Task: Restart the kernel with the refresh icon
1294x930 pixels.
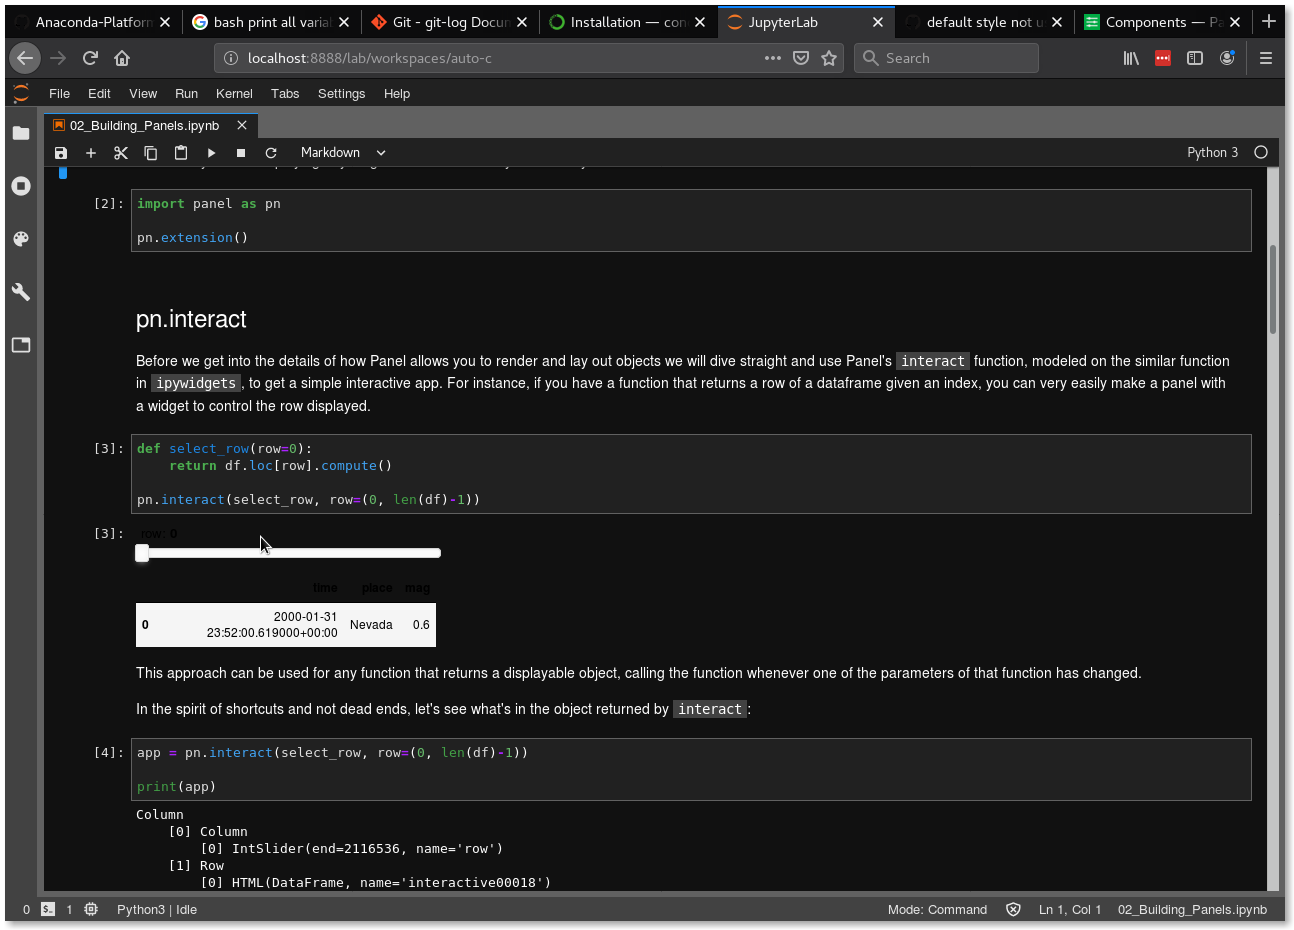Action: [x=271, y=152]
